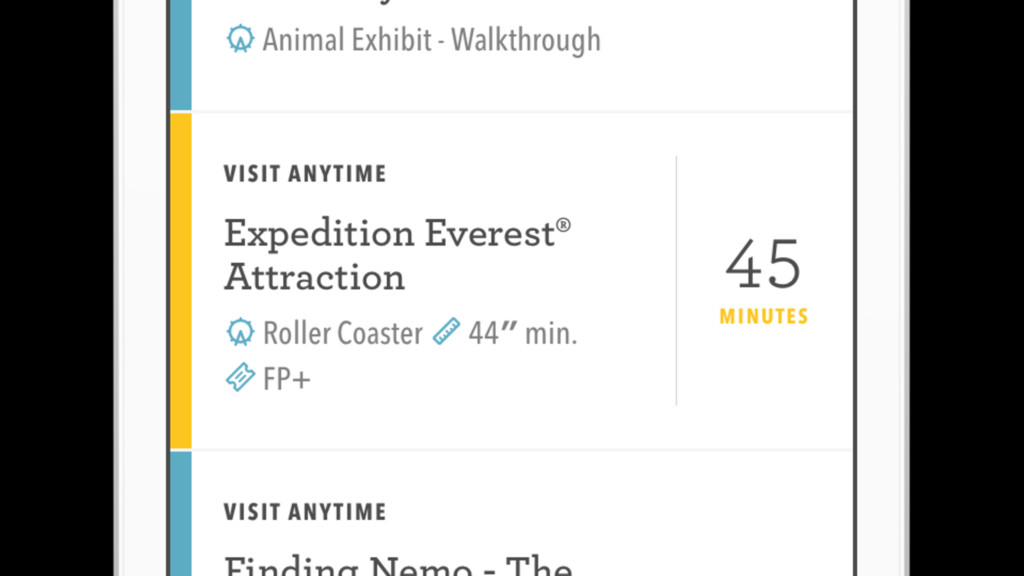Open the Expedition Everest Attraction title
Image resolution: width=1024 pixels, height=576 pixels.
pos(397,255)
